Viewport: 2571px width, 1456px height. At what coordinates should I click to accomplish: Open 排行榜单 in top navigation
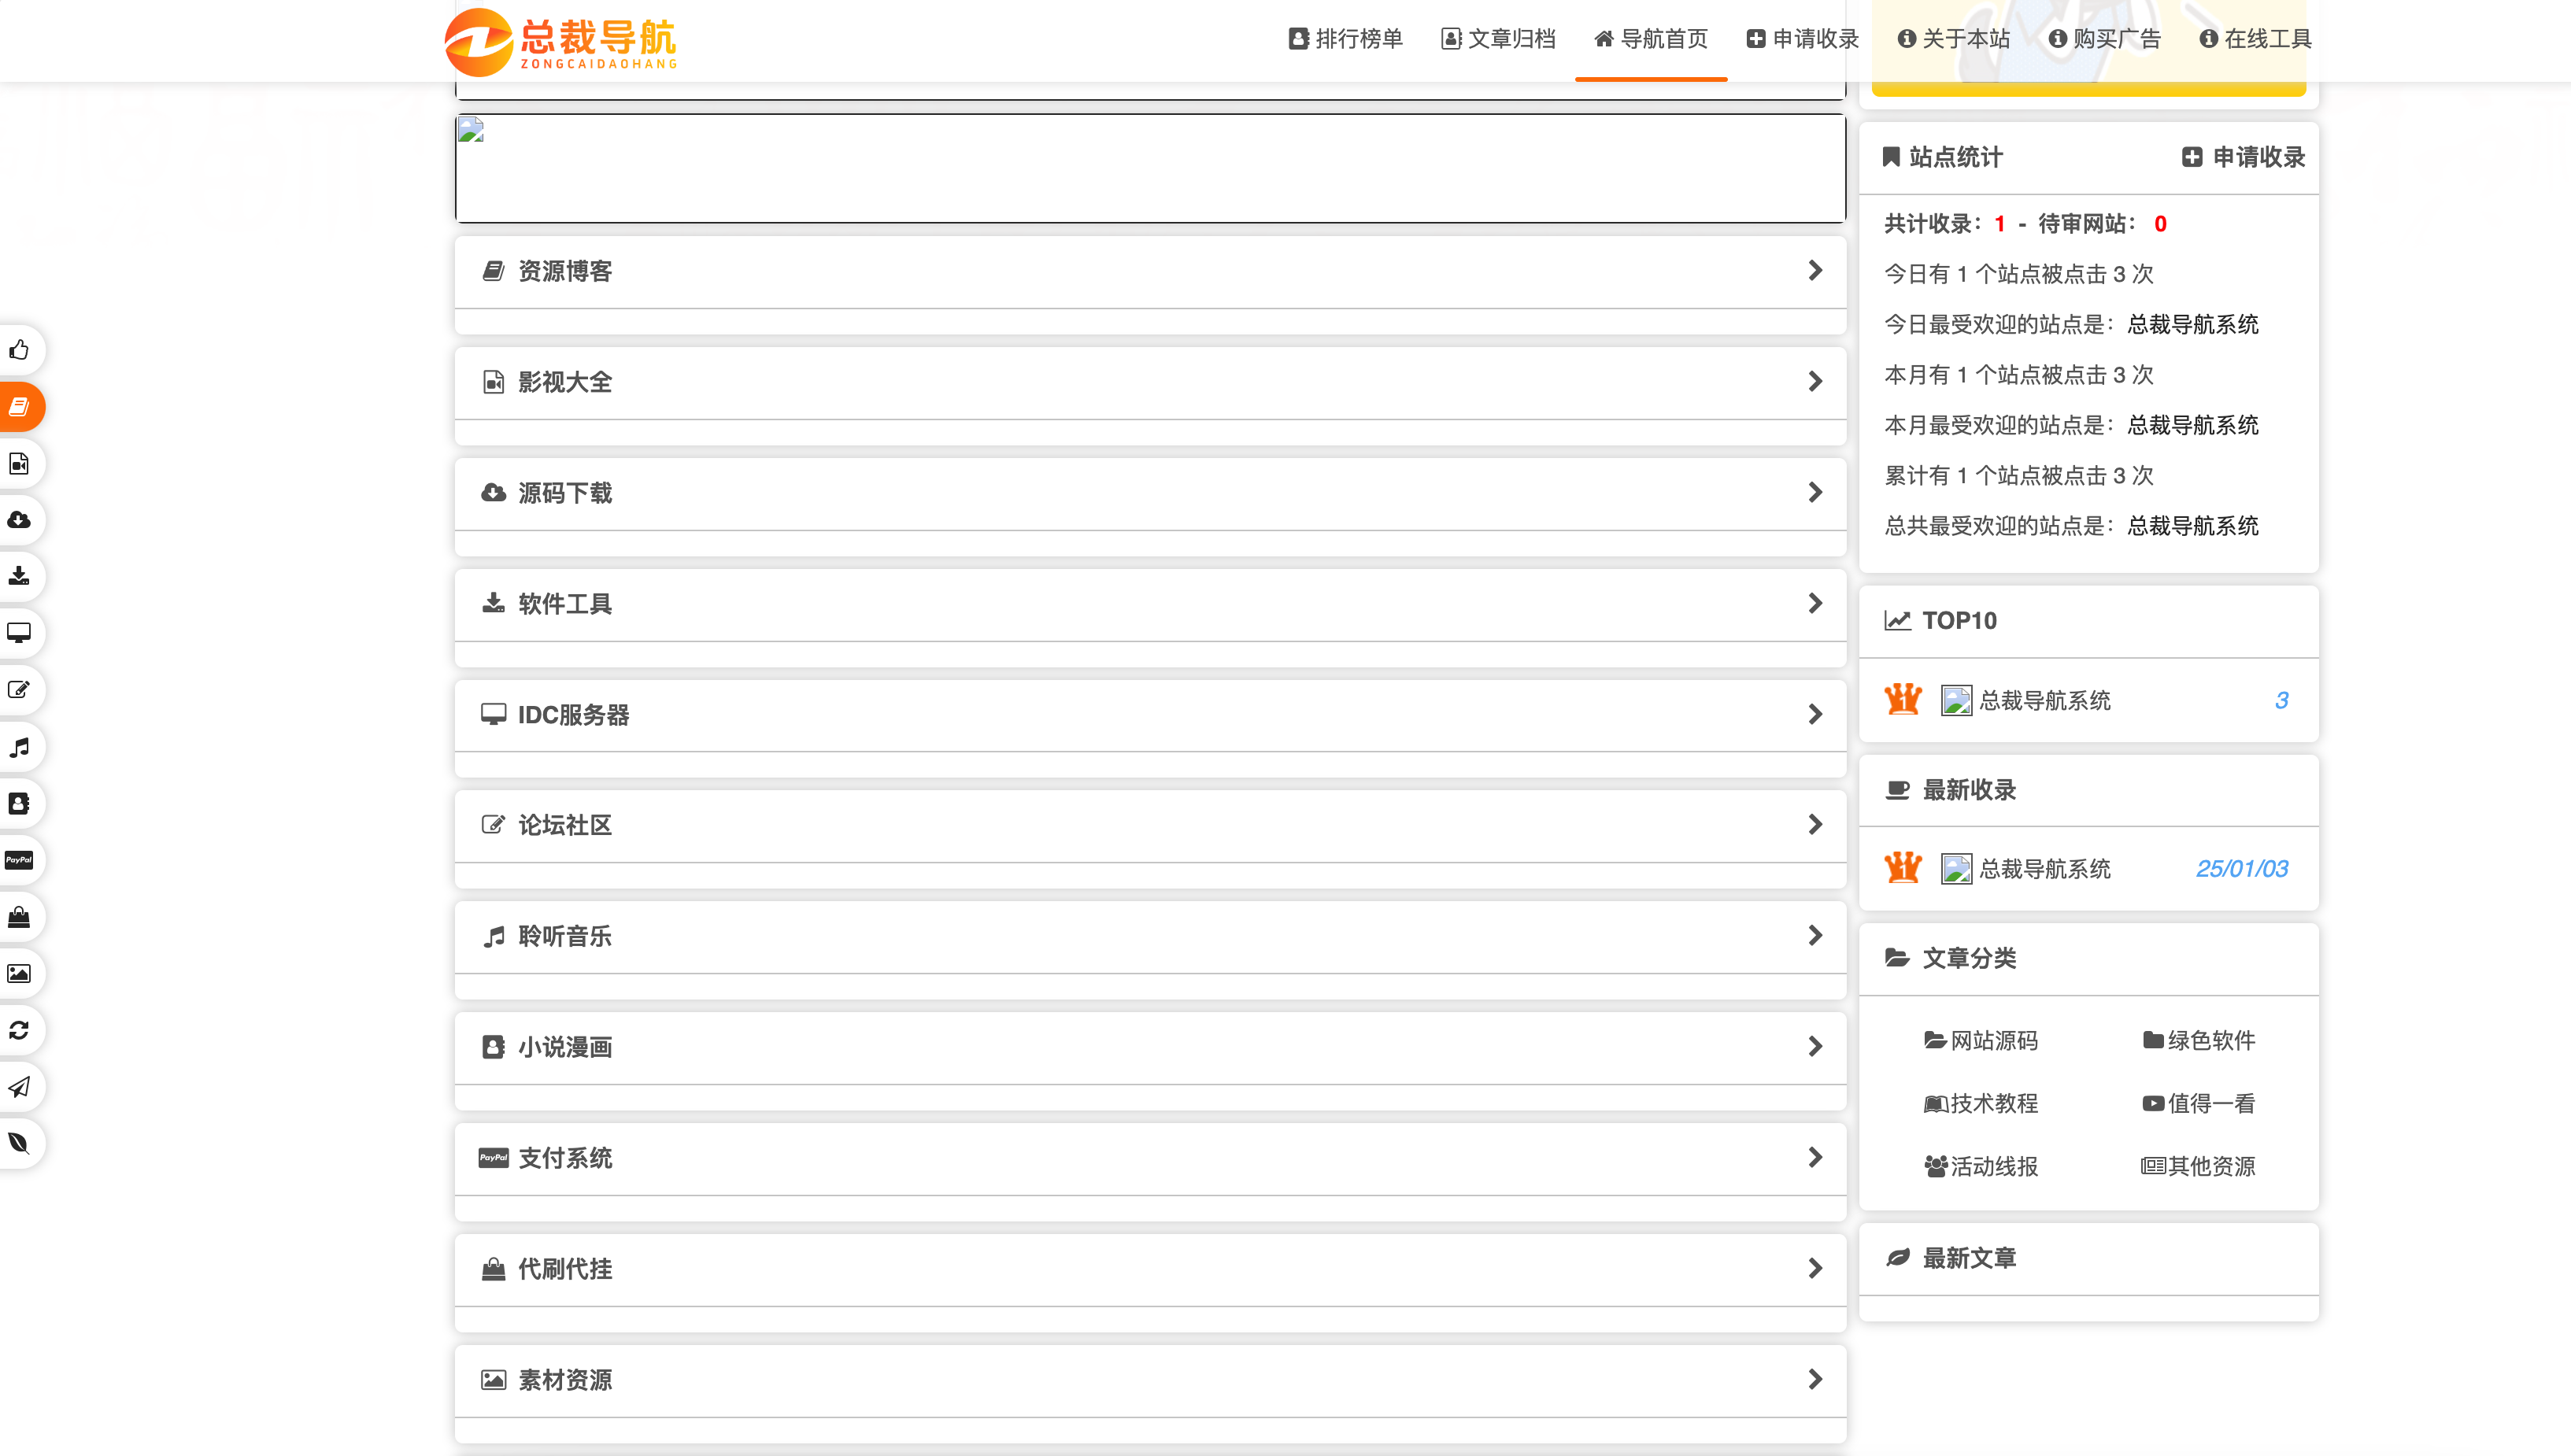(x=1346, y=39)
